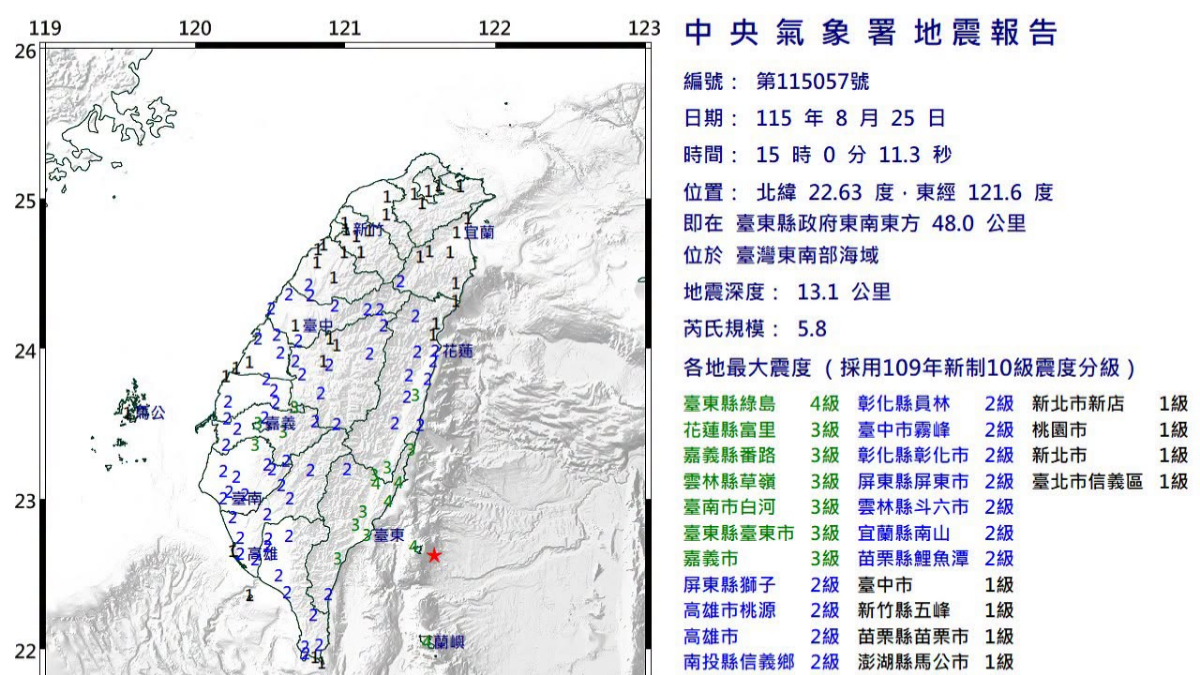Click the entry 澎湖縣馬公市 1級
1200x675 pixels.
pyautogui.click(x=935, y=661)
